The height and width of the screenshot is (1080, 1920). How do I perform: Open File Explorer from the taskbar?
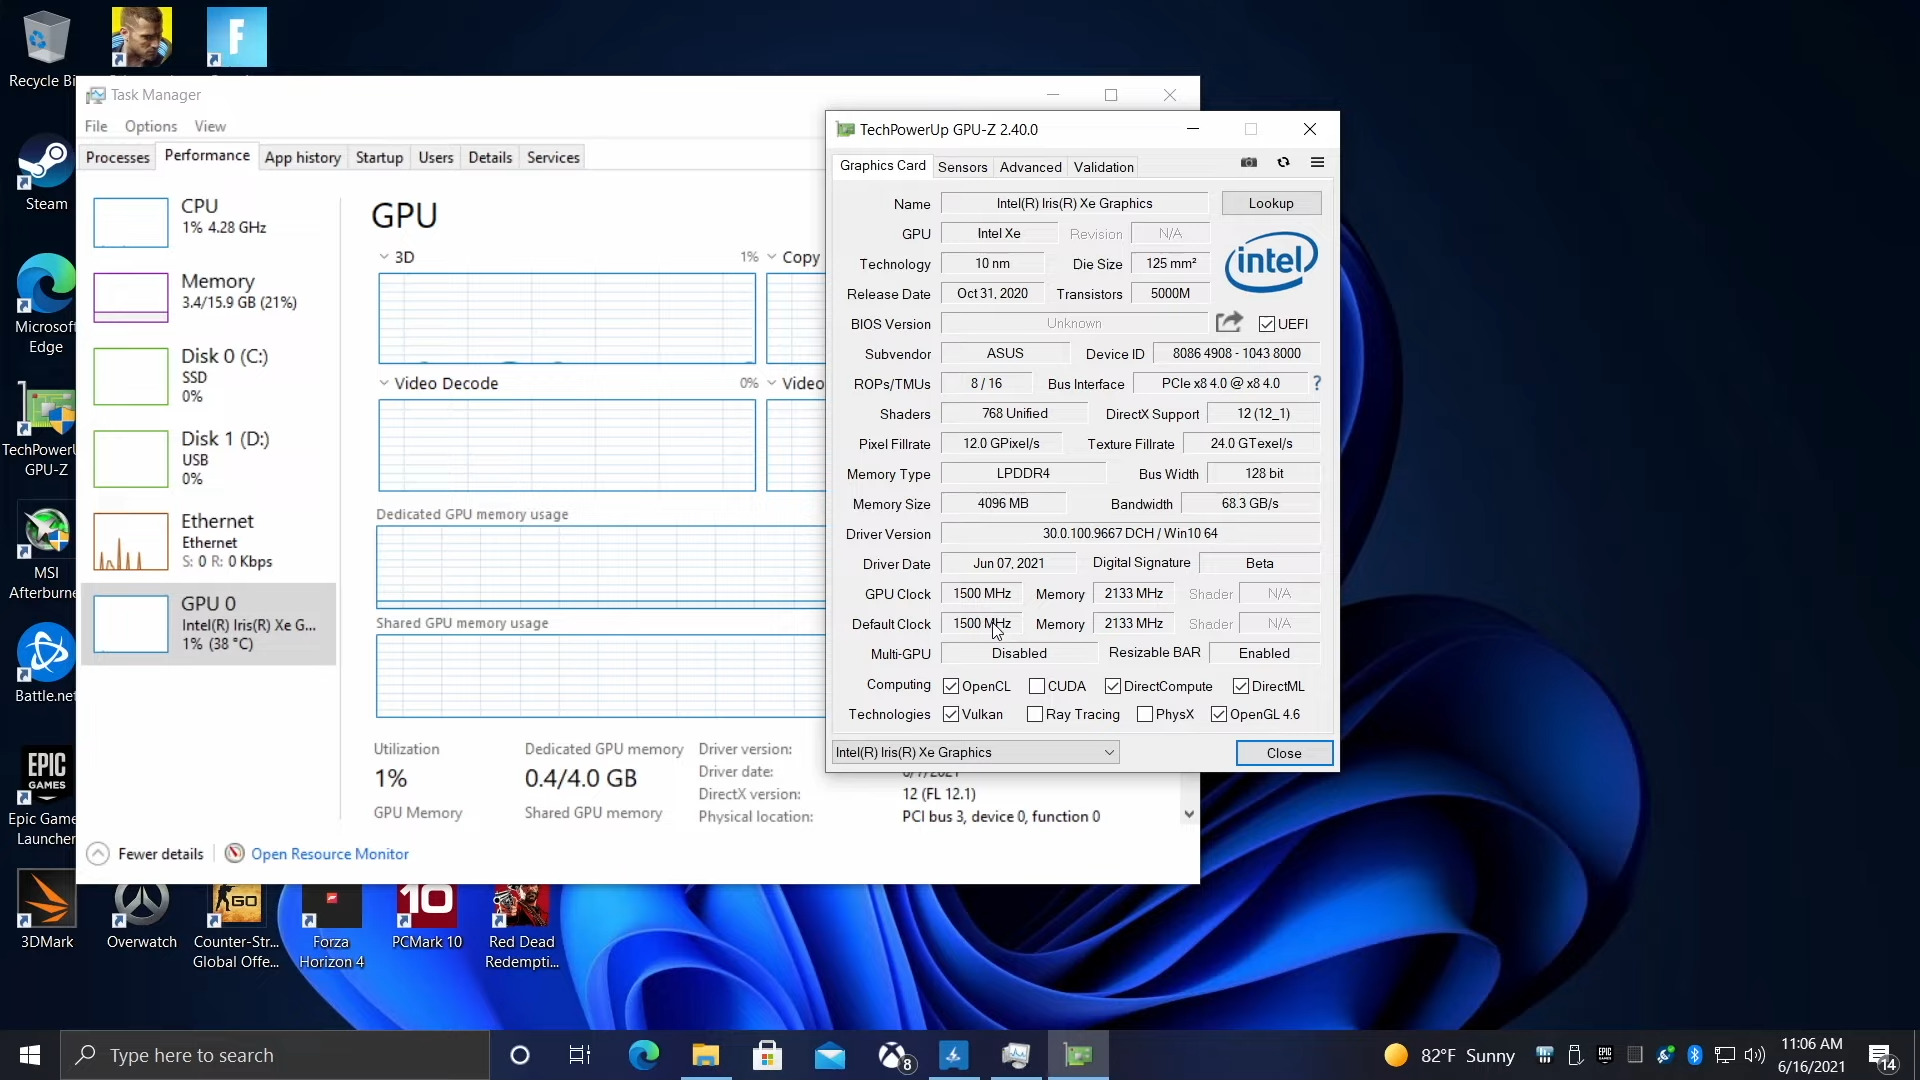(x=705, y=1055)
